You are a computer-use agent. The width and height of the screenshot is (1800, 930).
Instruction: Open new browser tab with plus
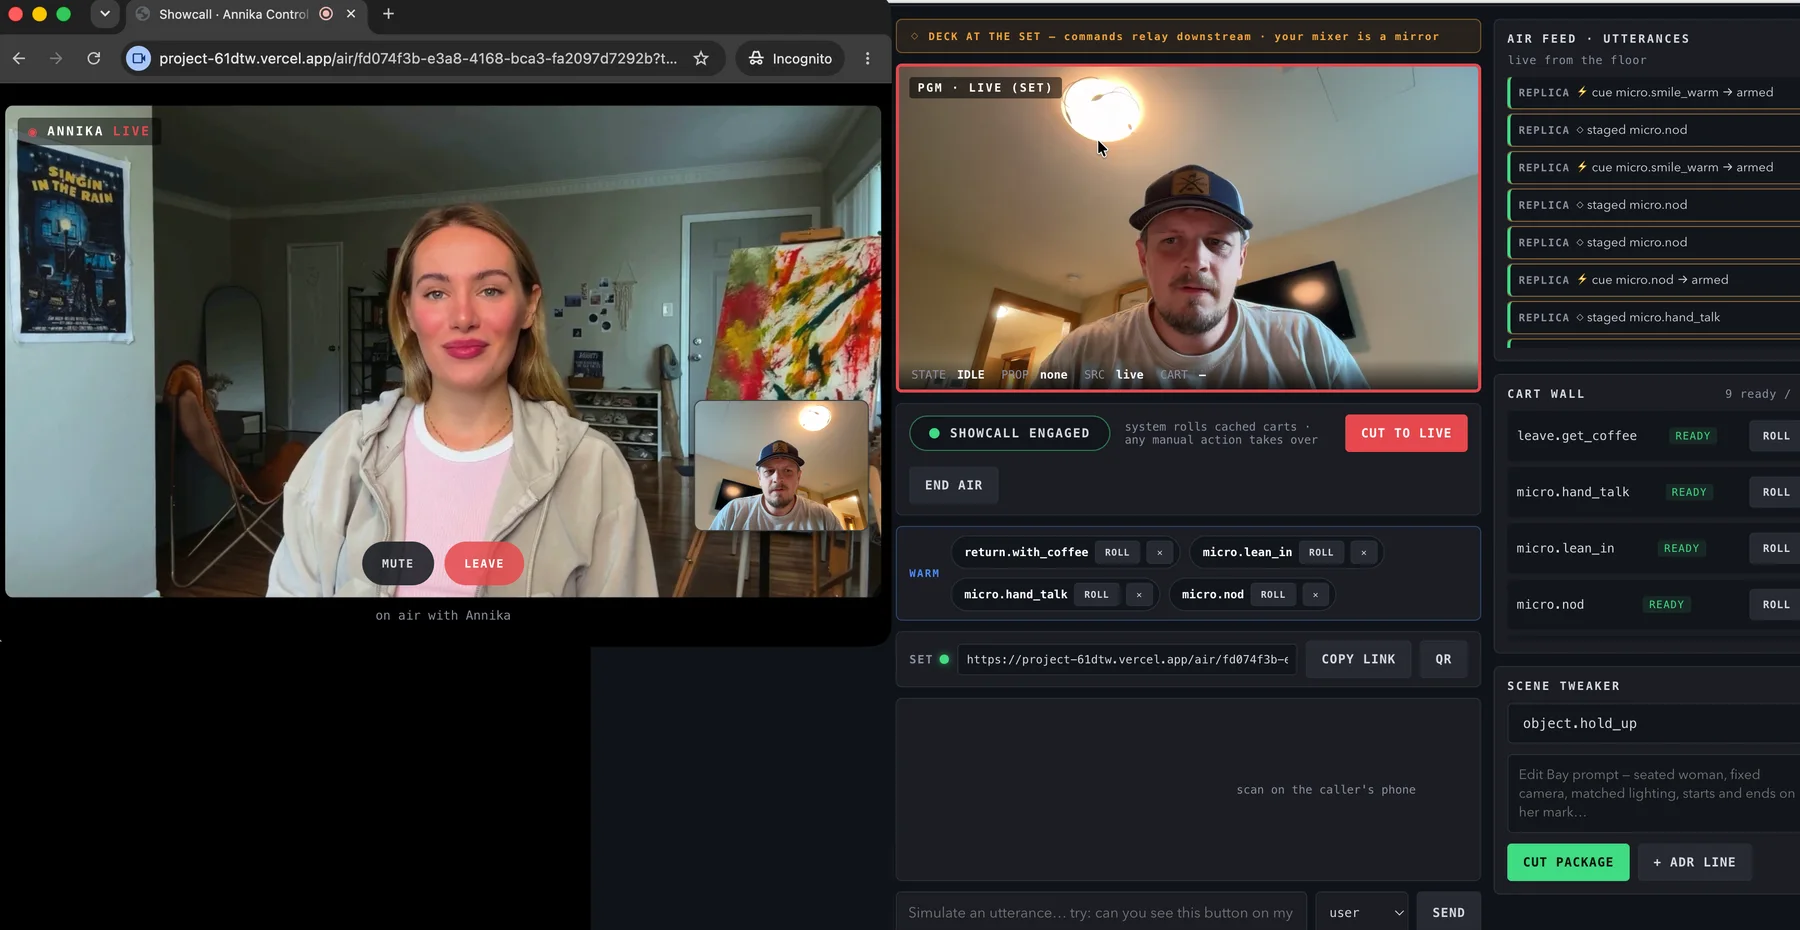click(388, 14)
